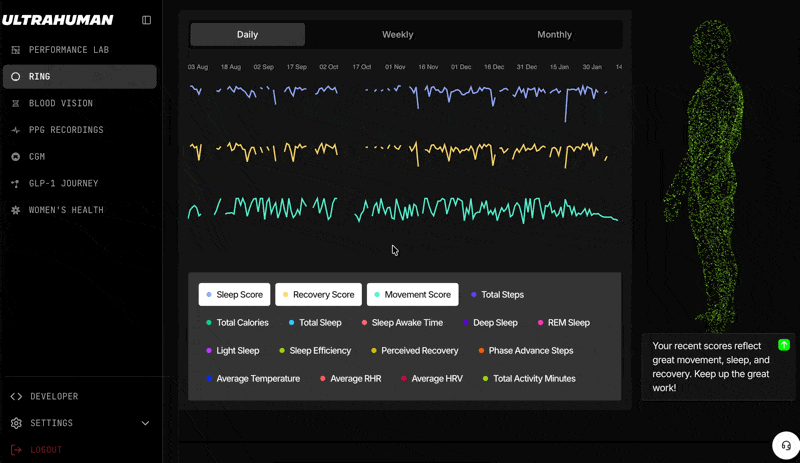Click the Logout arrow icon
The height and width of the screenshot is (463, 800).
[x=16, y=450]
